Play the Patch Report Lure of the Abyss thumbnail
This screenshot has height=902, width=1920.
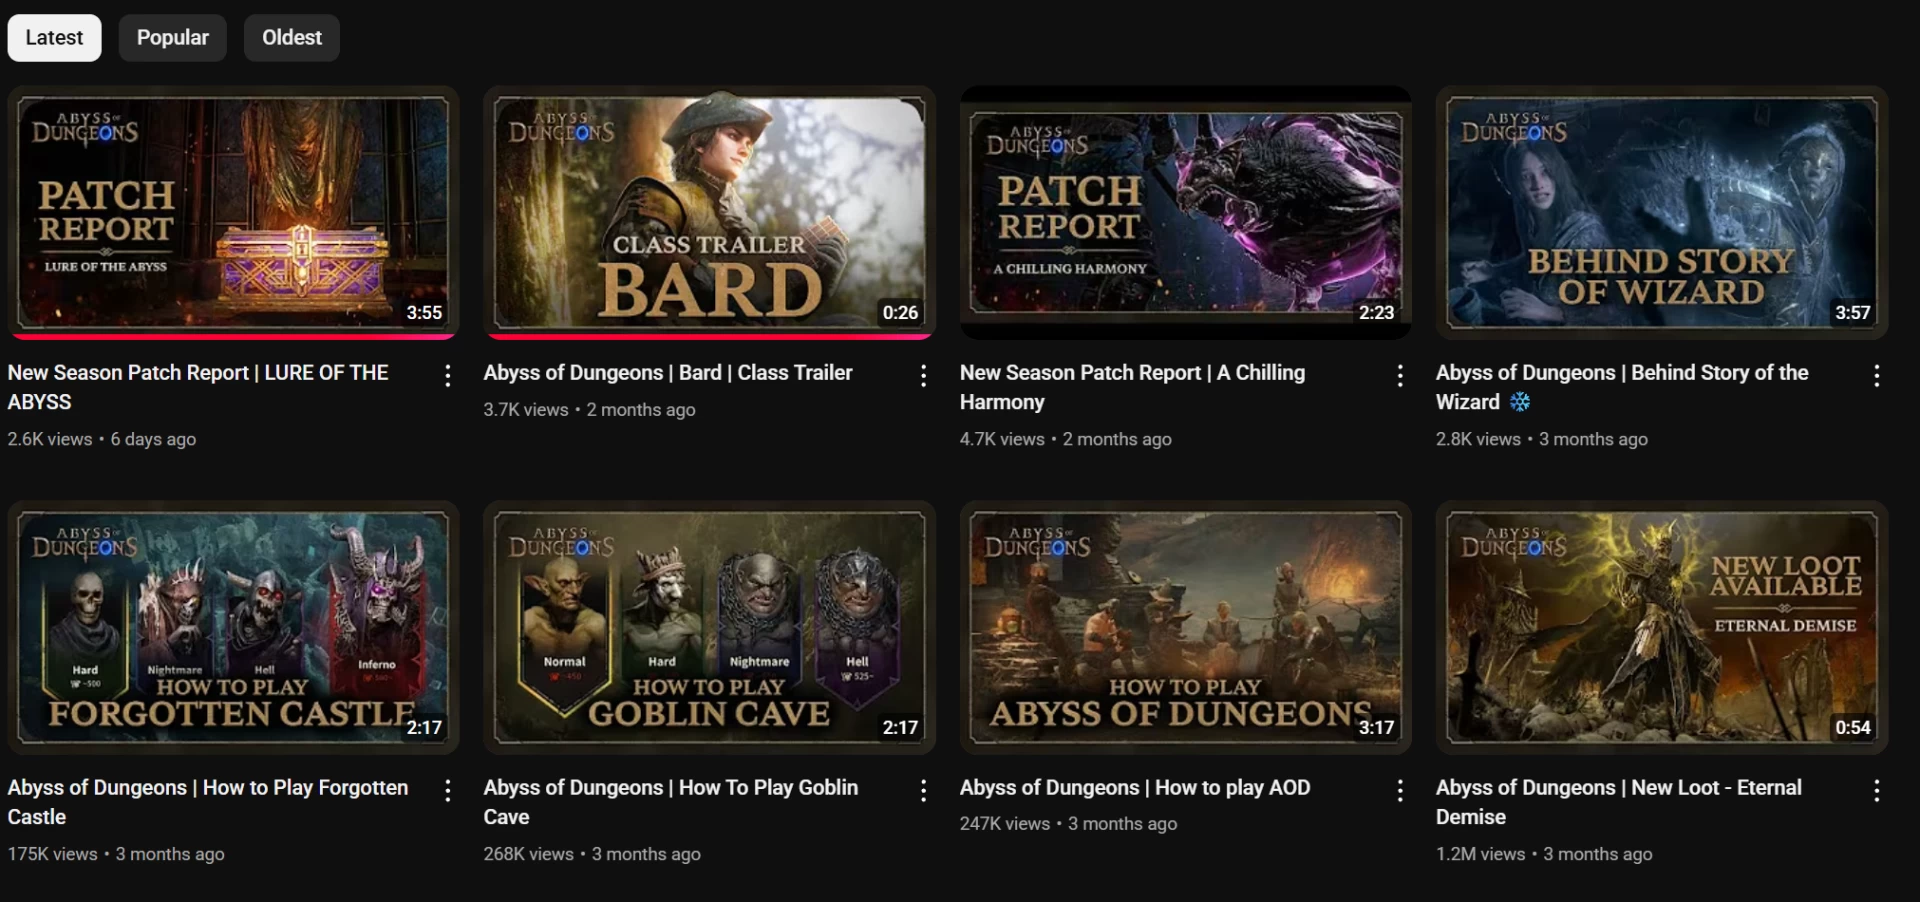click(x=233, y=212)
